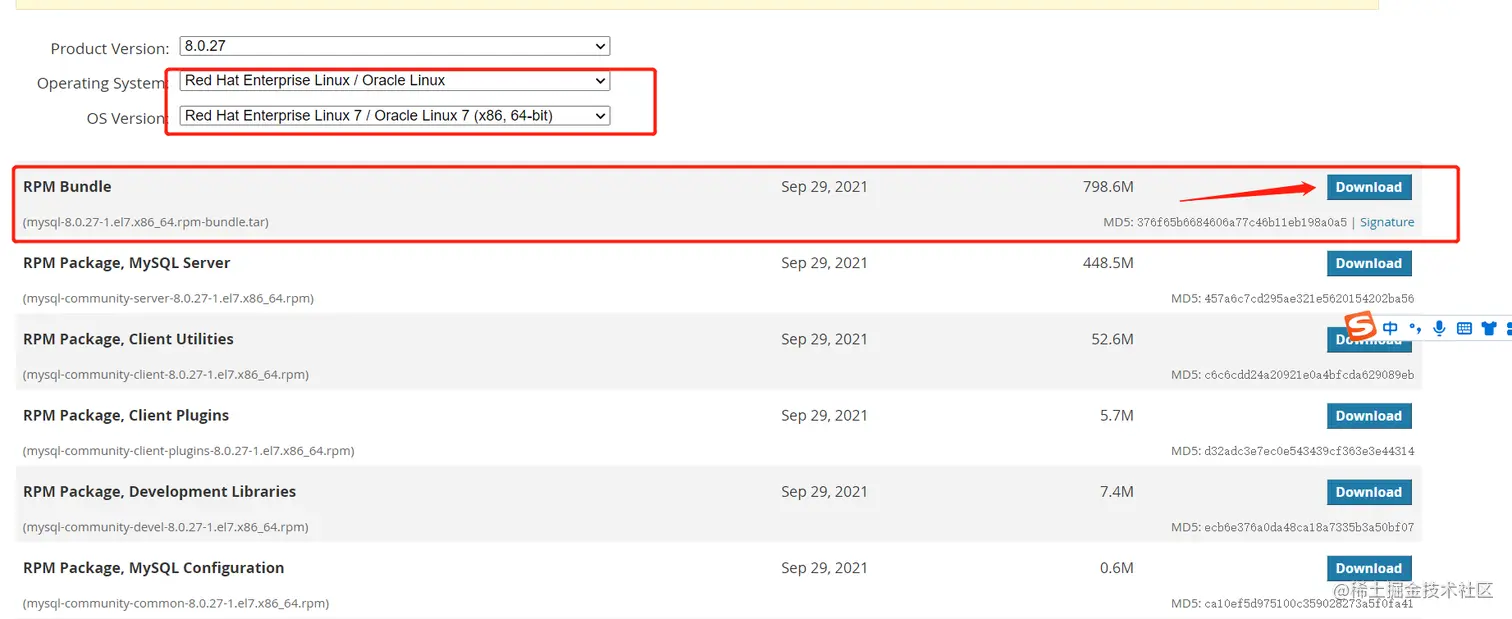Click the mysql-community-client-8.0.27 rpm filename
The height and width of the screenshot is (619, 1512).
coord(166,374)
